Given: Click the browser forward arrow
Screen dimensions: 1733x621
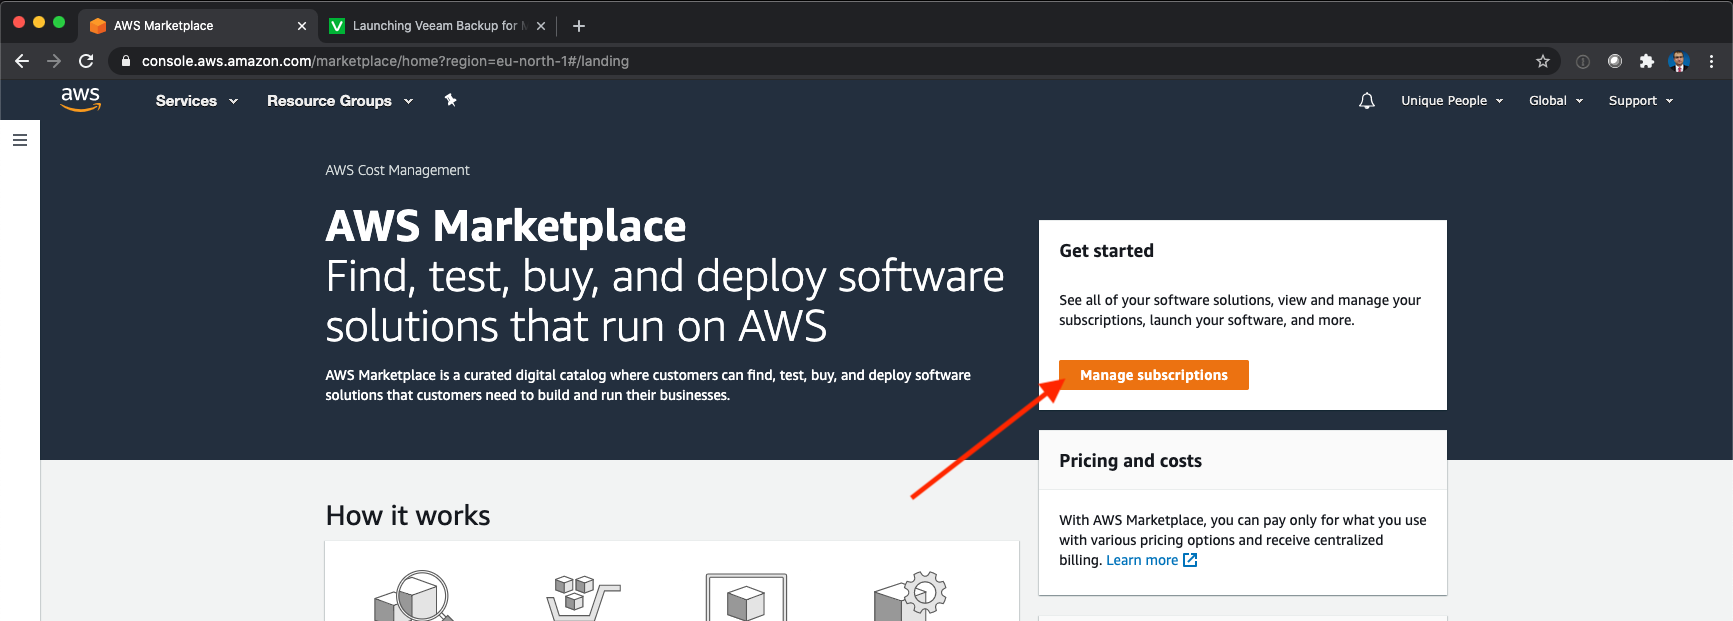Looking at the screenshot, I should click(54, 61).
